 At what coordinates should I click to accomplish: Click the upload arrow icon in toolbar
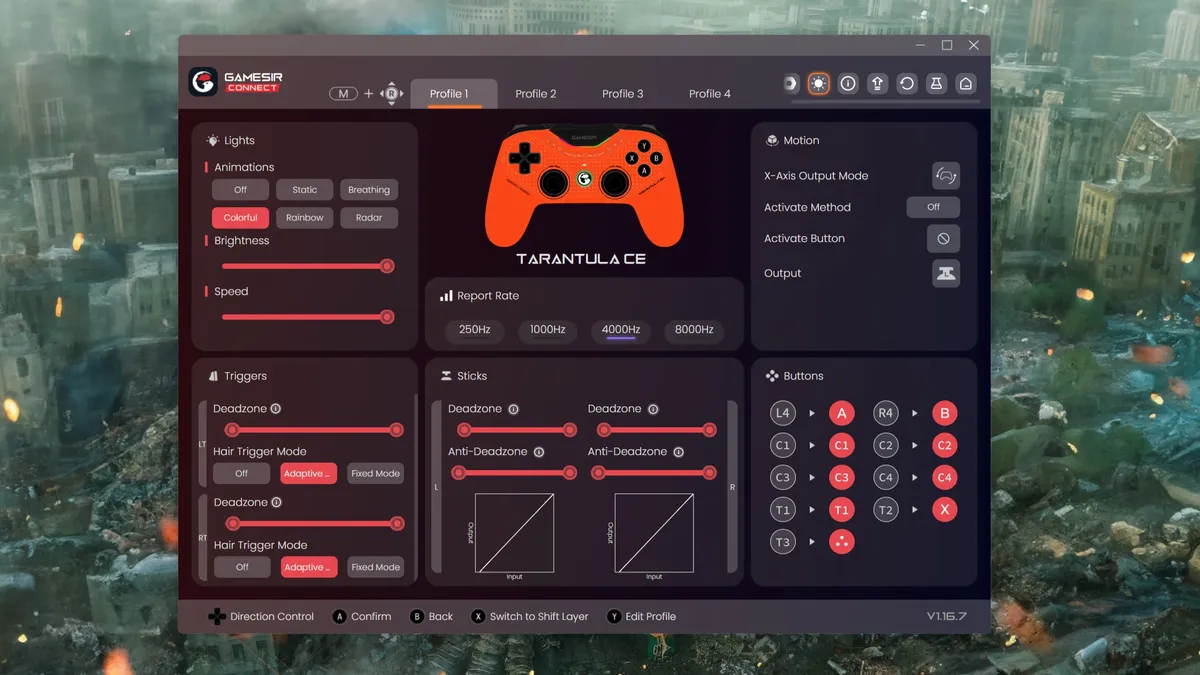pyautogui.click(x=877, y=84)
